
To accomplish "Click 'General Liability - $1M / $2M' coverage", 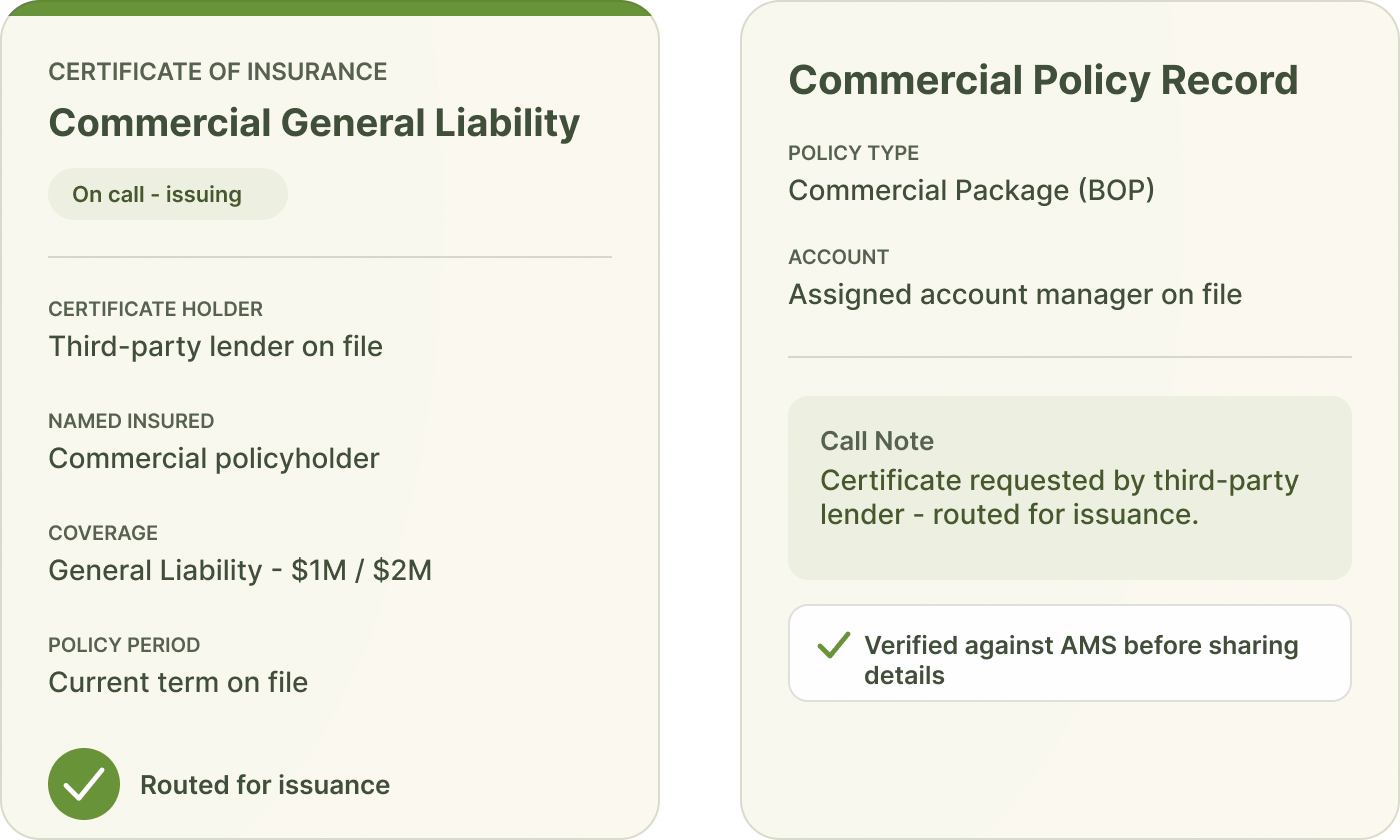I will coord(240,570).
